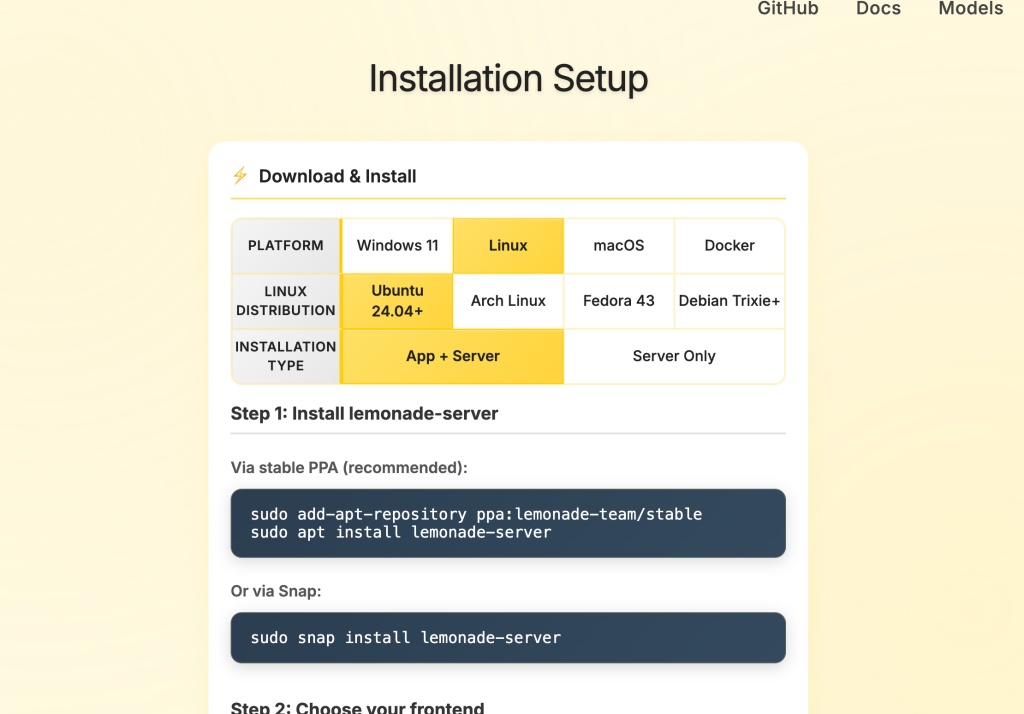
Task: Switch to Server Only installation type
Action: point(674,356)
